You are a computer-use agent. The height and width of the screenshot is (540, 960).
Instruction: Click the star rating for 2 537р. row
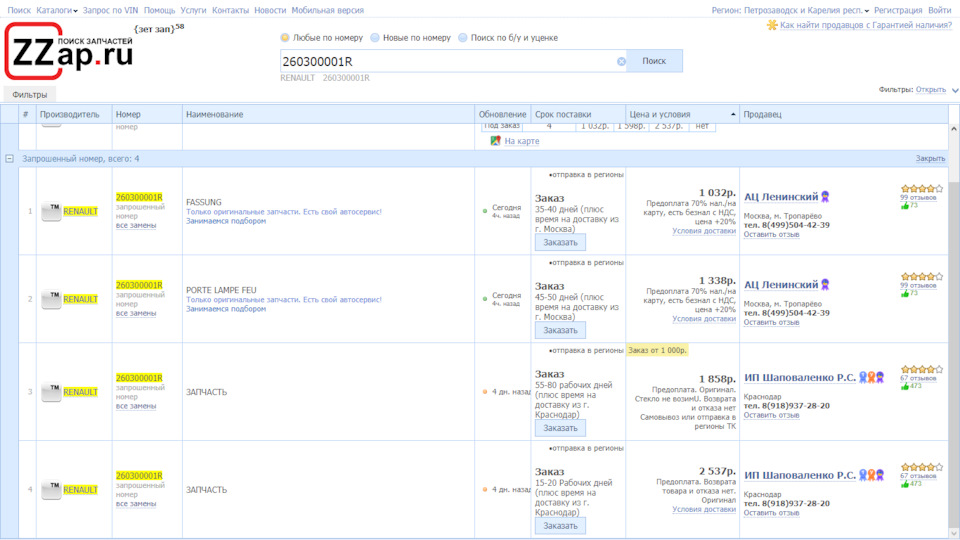click(921, 467)
